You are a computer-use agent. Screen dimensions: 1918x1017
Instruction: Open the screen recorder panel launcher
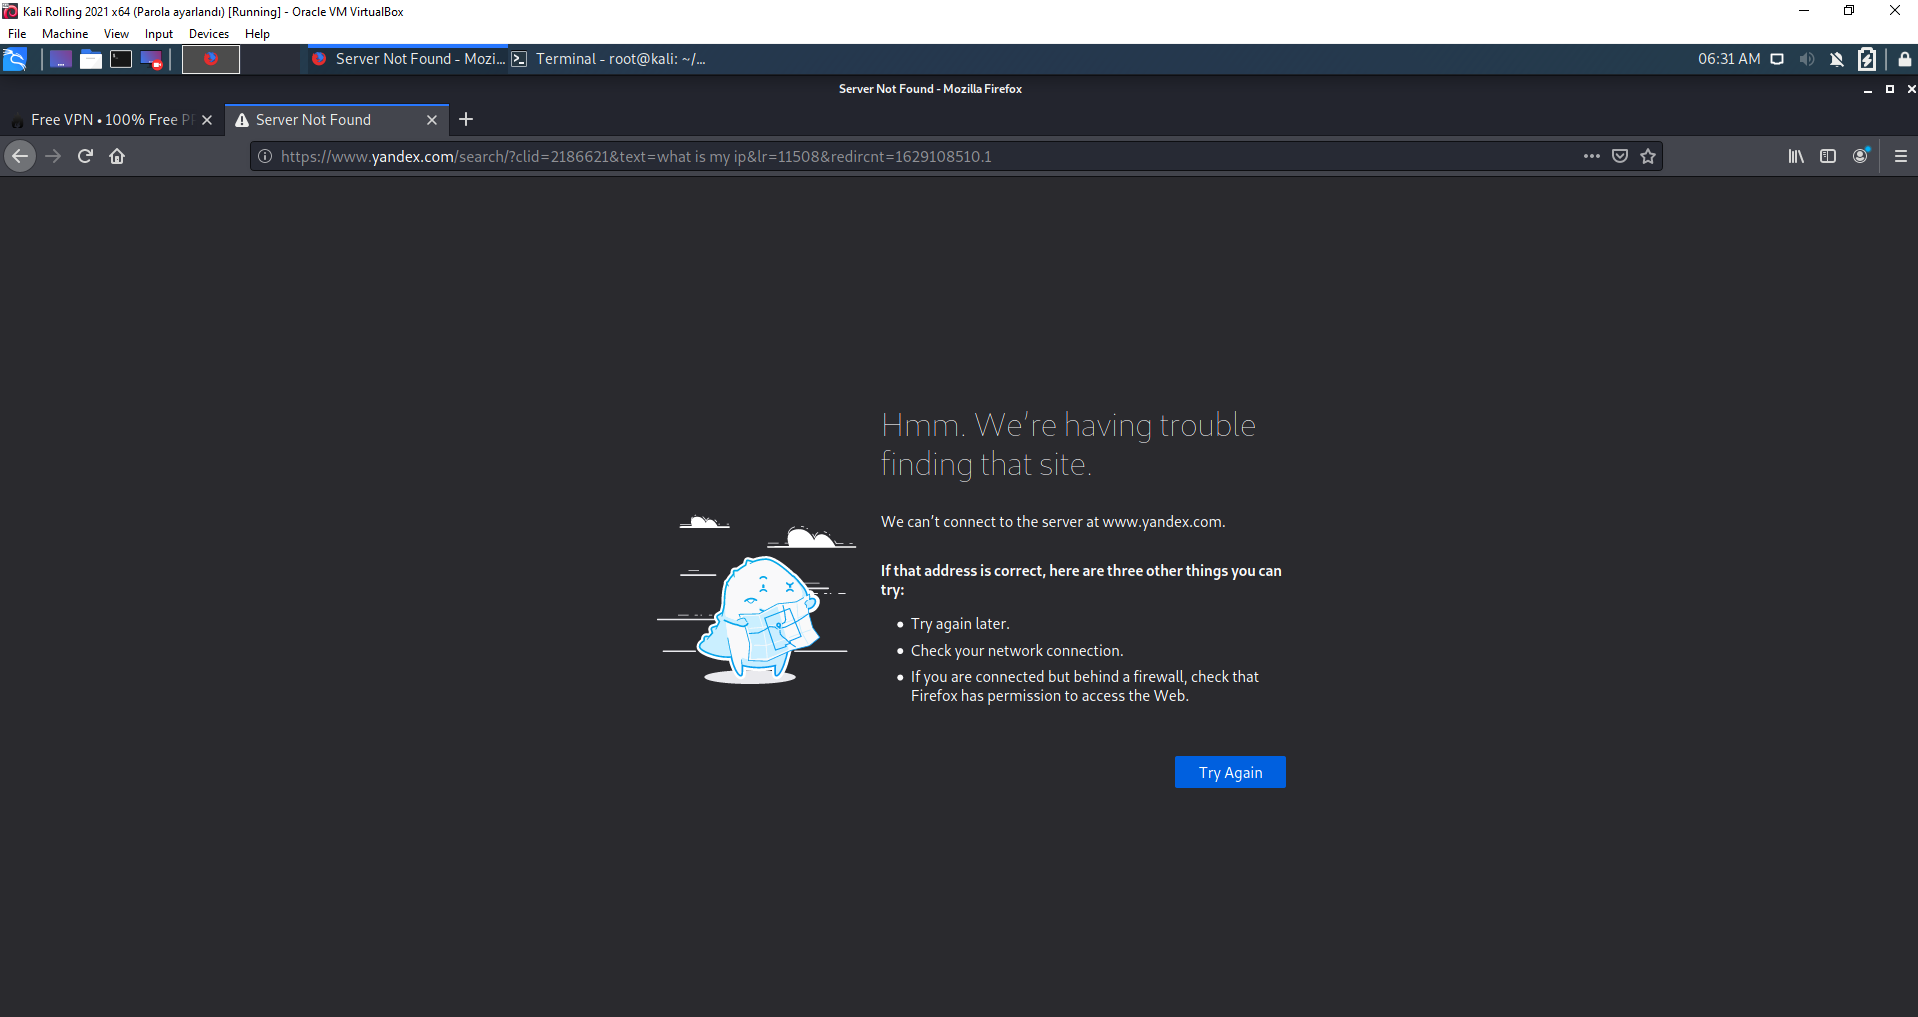coord(151,59)
